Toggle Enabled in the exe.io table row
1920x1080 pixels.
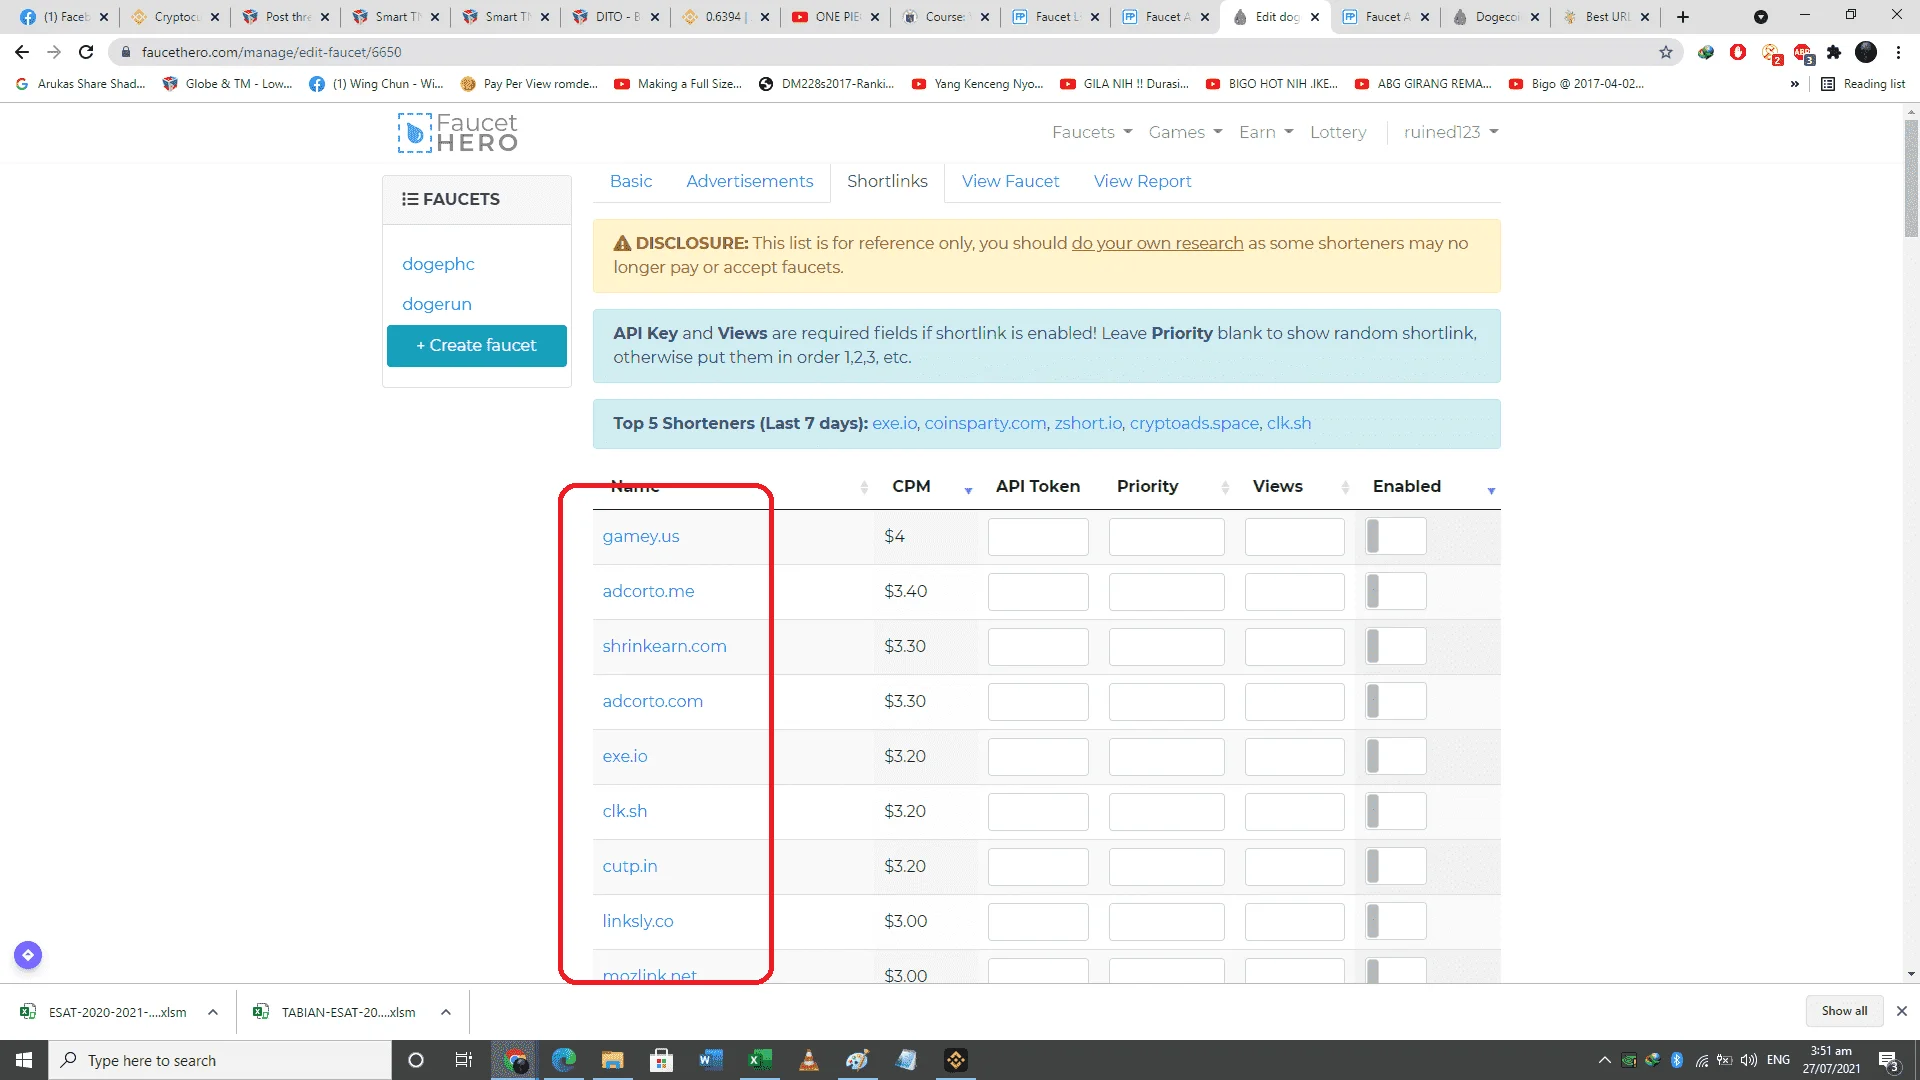tap(1396, 756)
